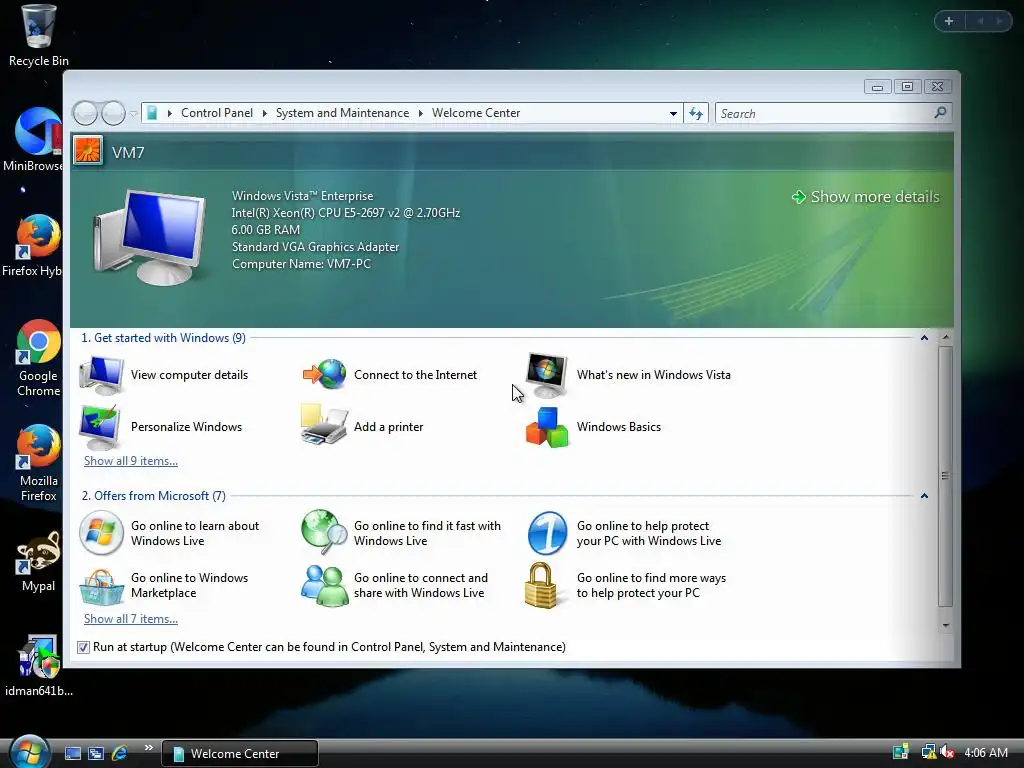Click Show all 9 items link

point(131,461)
